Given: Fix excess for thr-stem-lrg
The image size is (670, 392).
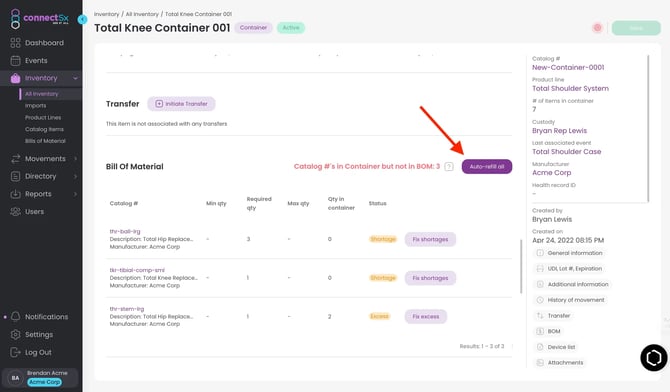Looking at the screenshot, I should (426, 317).
